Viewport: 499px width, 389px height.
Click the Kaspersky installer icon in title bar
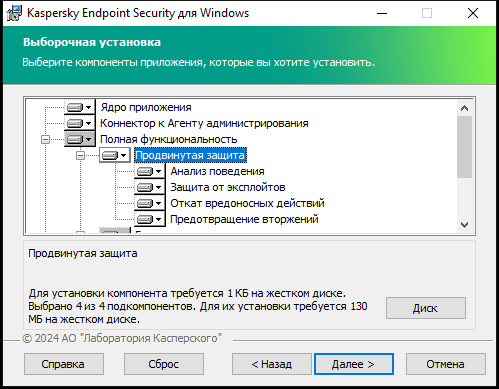(14, 13)
